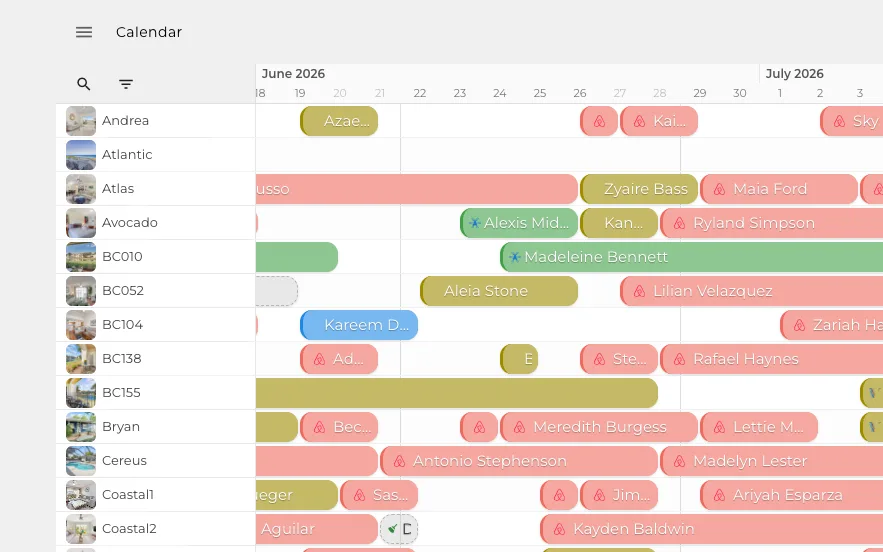Open the Alexis Mid... green booking
883x552 pixels.
click(x=519, y=223)
